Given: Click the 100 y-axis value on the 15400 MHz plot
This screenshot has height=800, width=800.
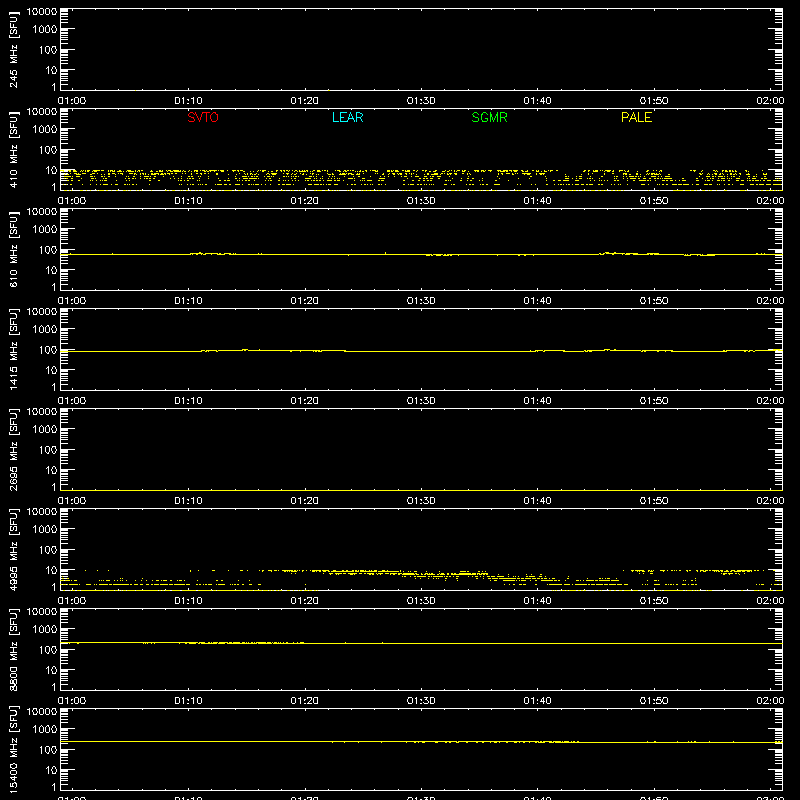Looking at the screenshot, I should [x=48, y=750].
